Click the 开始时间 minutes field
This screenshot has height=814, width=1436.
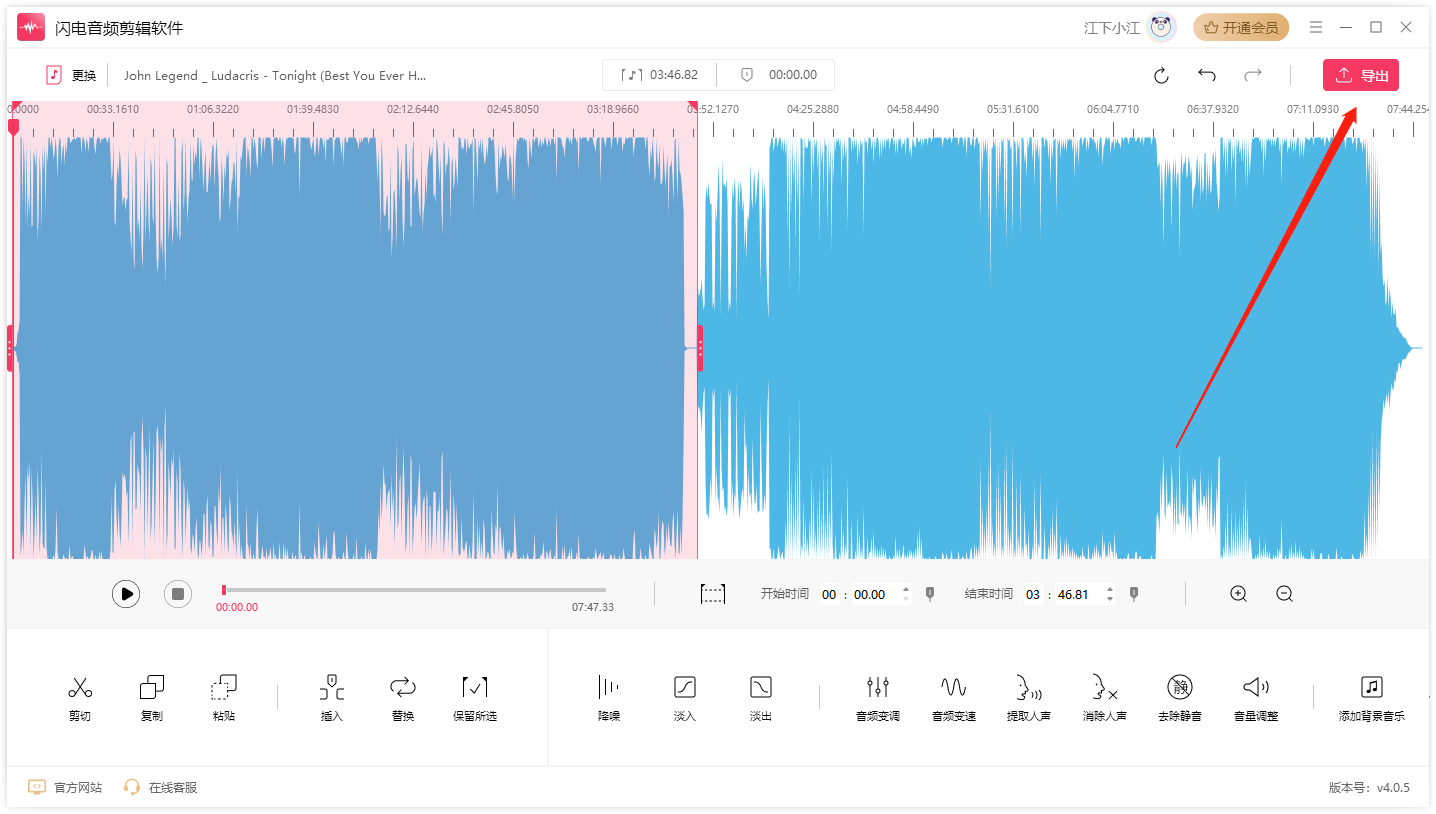point(830,594)
